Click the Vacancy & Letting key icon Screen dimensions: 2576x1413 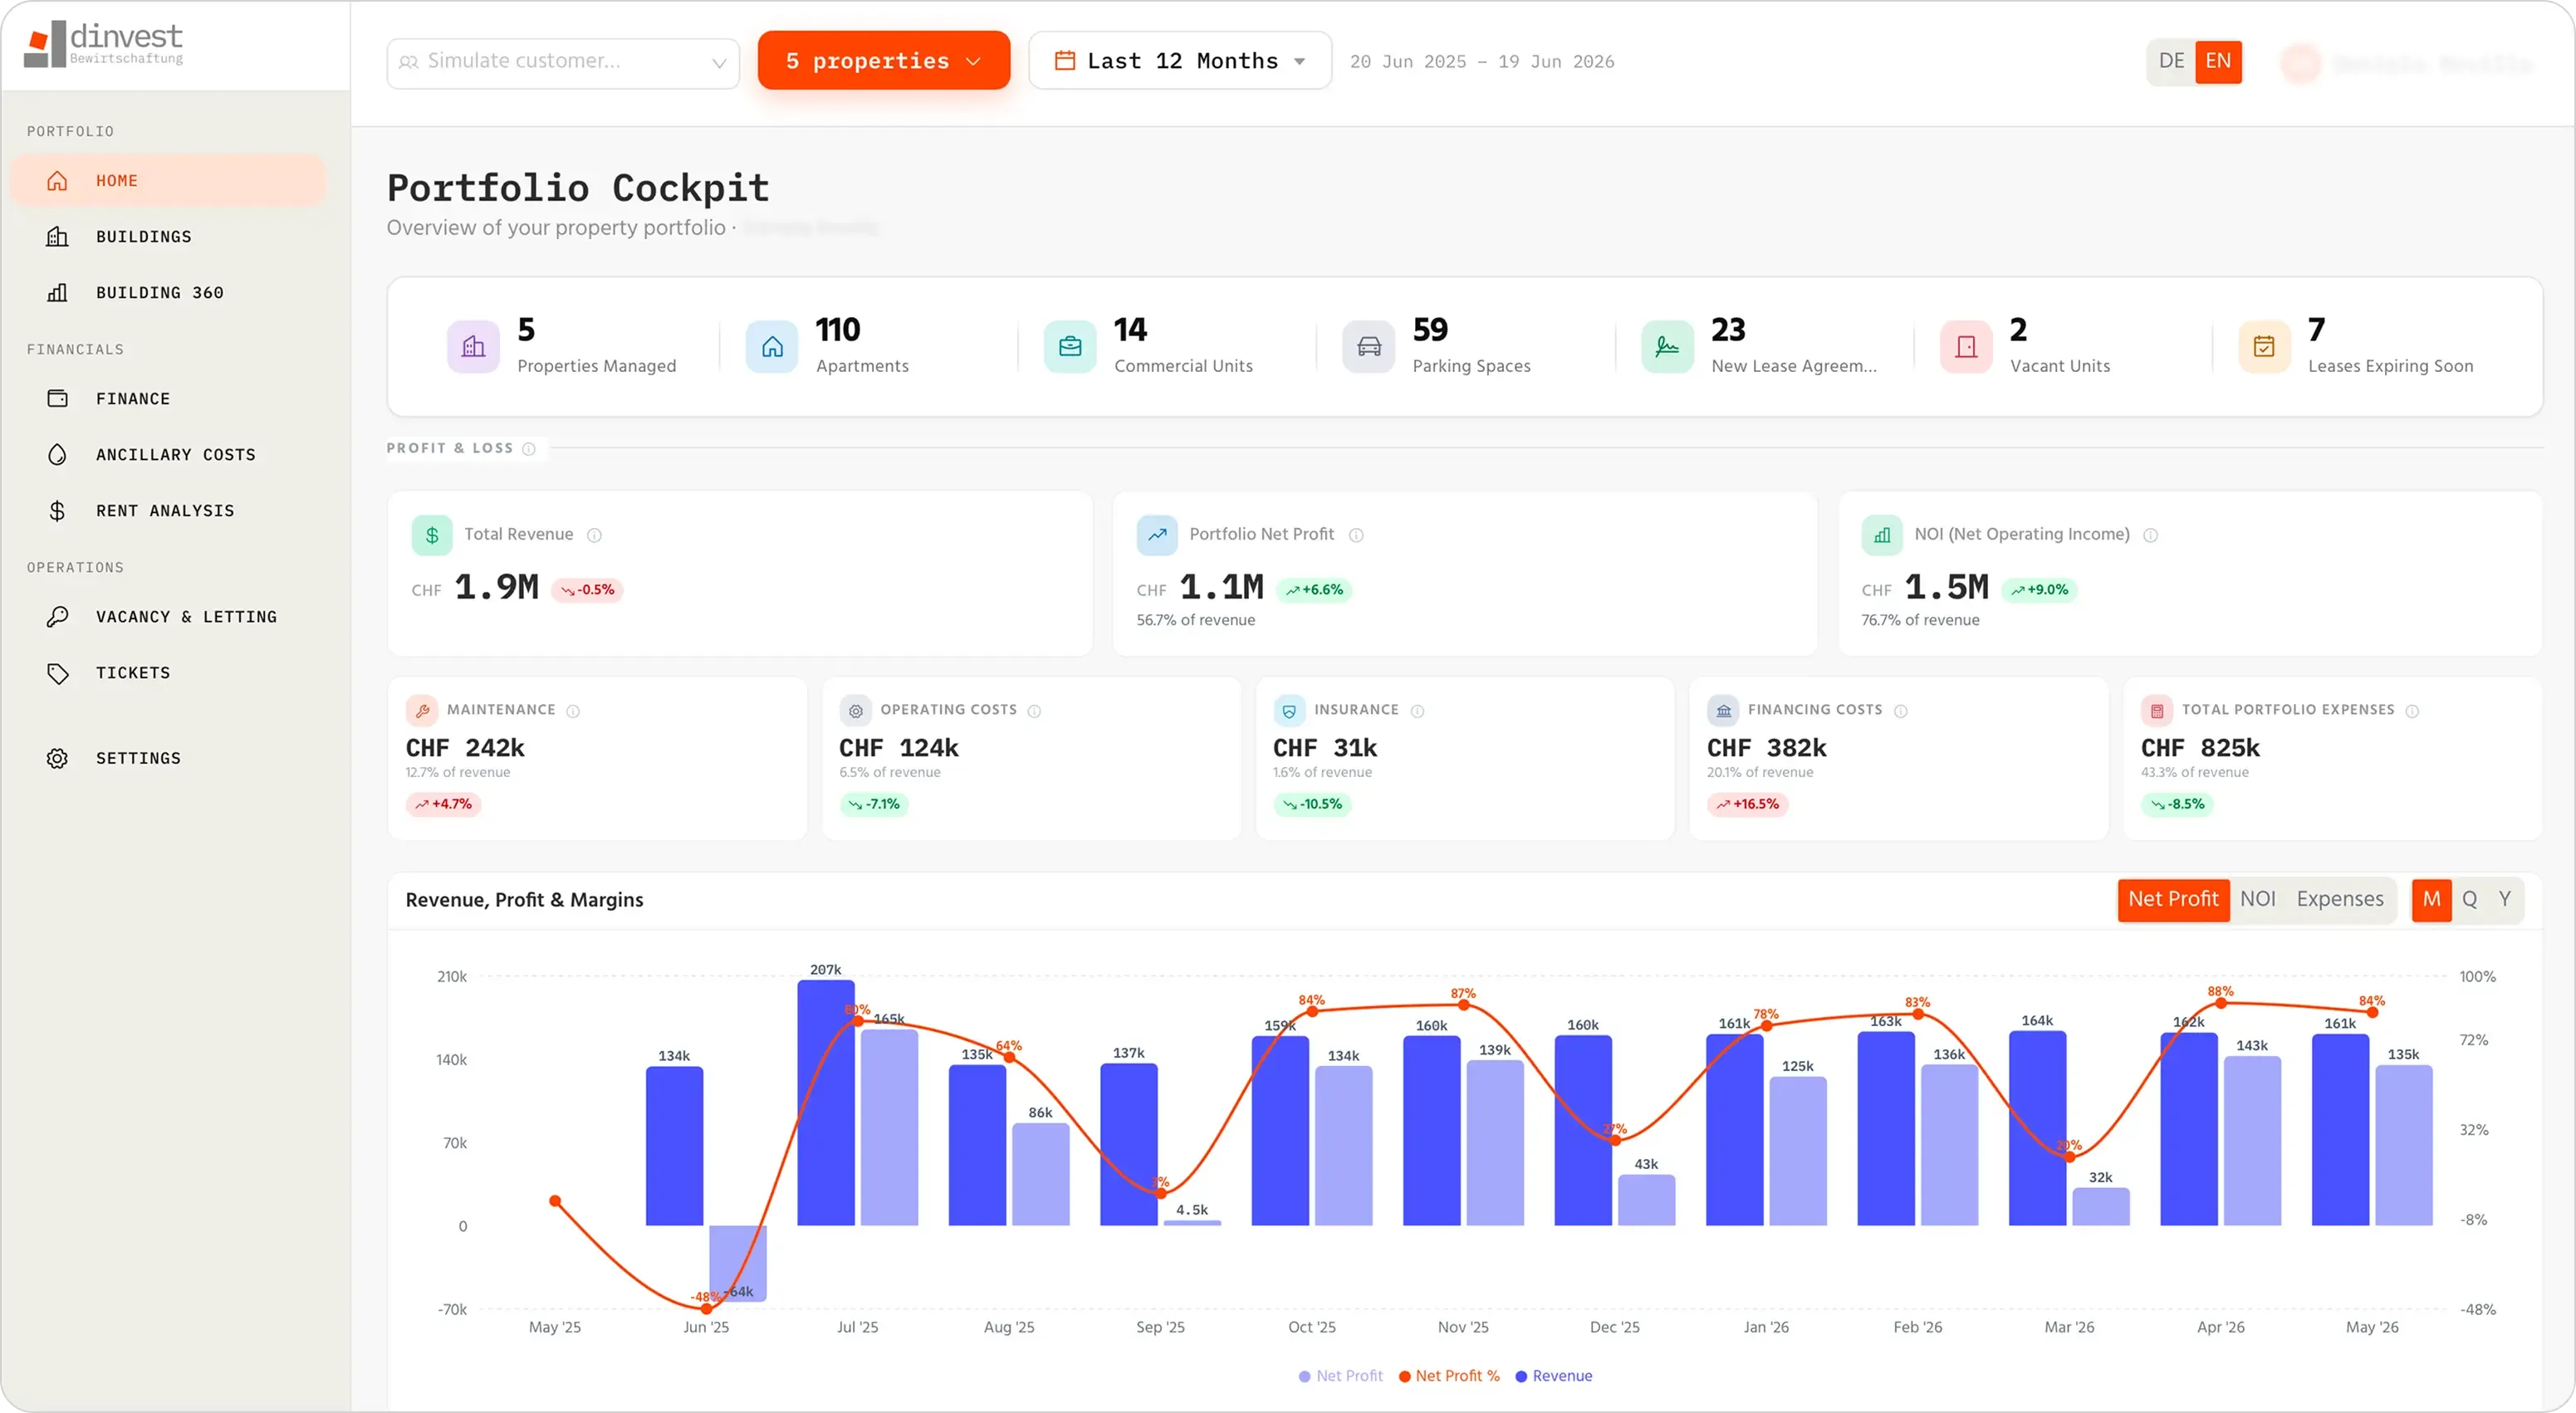coord(57,617)
